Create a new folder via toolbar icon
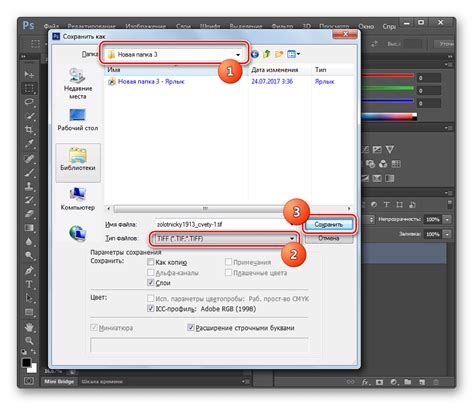The image size is (474, 406). pos(279,54)
